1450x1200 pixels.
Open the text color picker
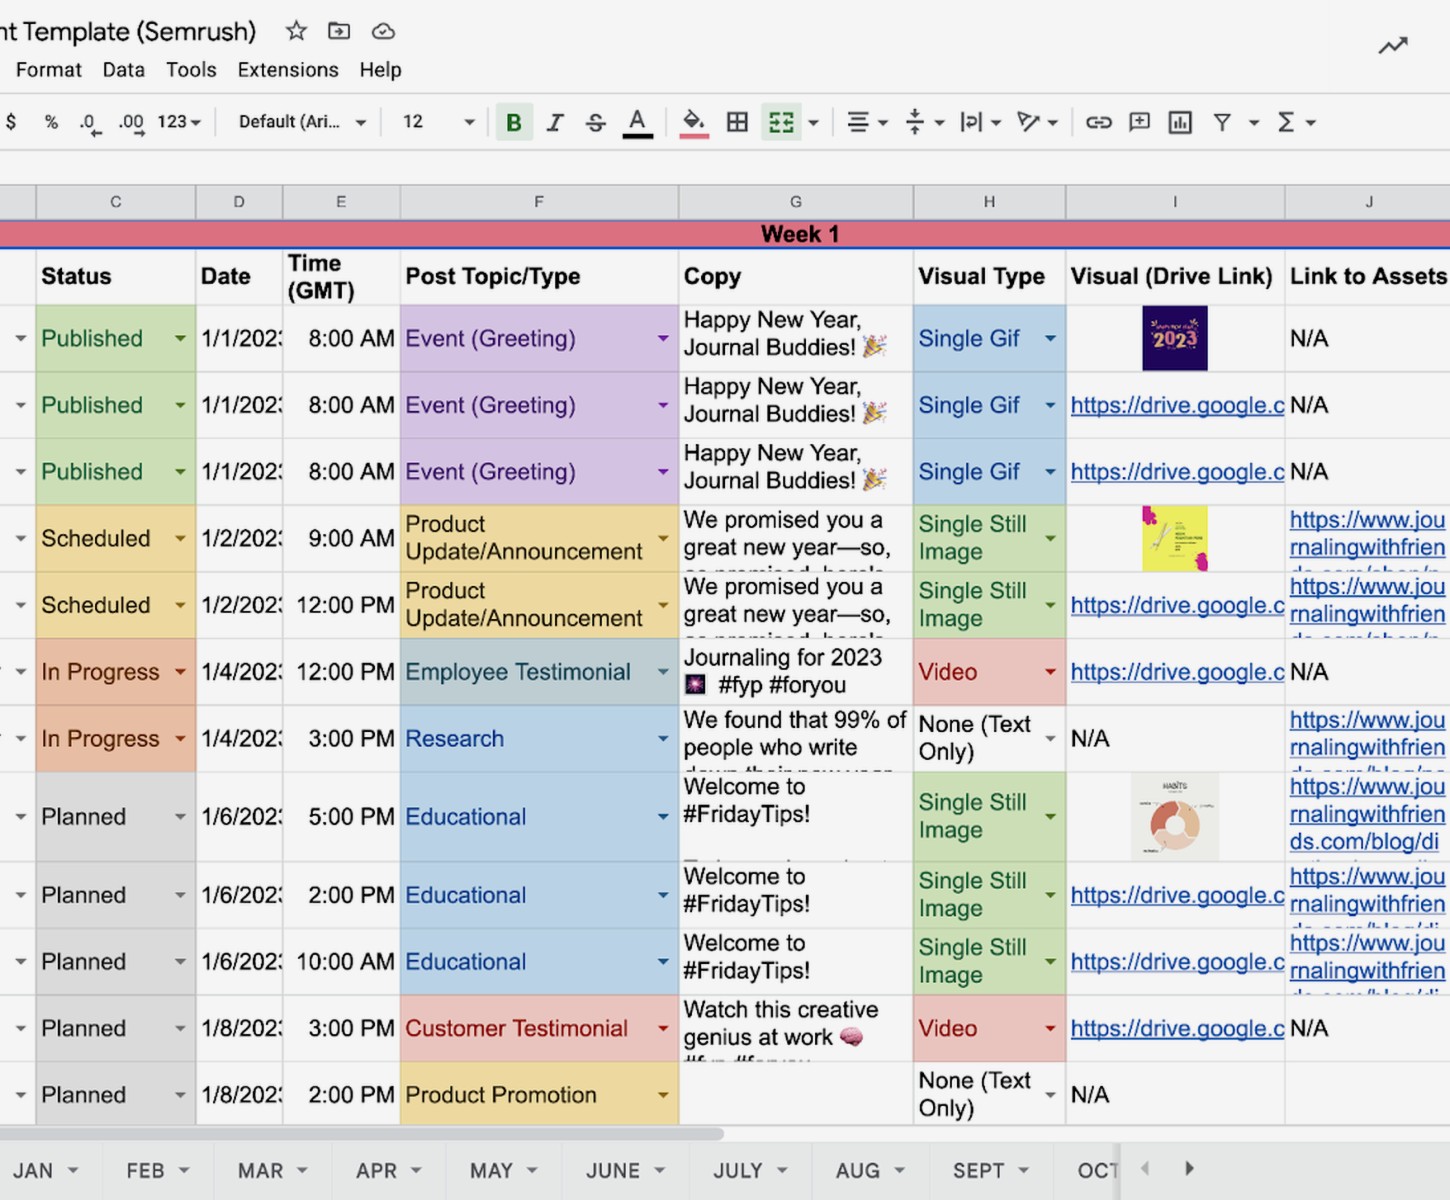pos(637,121)
